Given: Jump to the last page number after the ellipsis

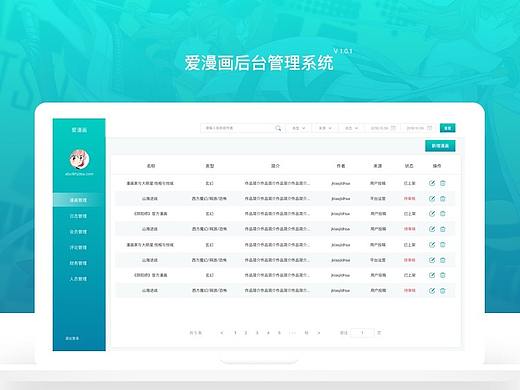Looking at the screenshot, I should pos(306,332).
